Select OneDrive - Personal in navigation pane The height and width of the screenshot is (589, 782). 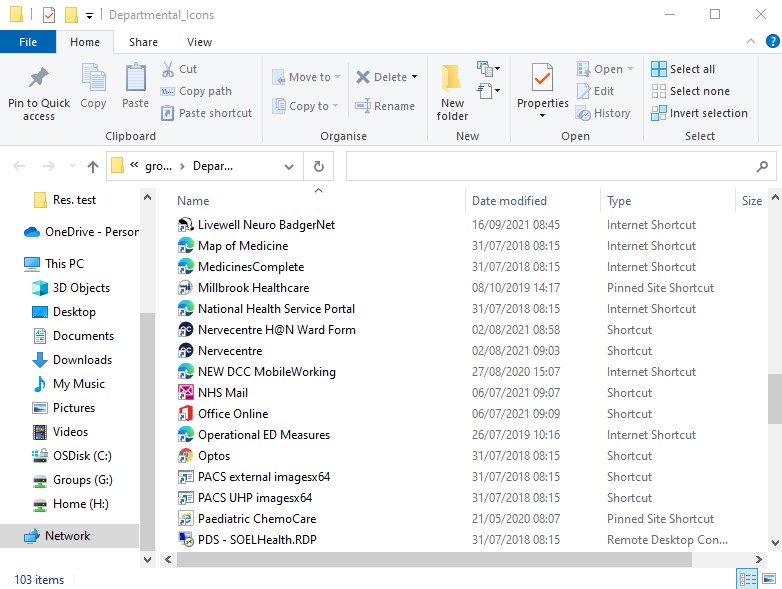coord(81,231)
